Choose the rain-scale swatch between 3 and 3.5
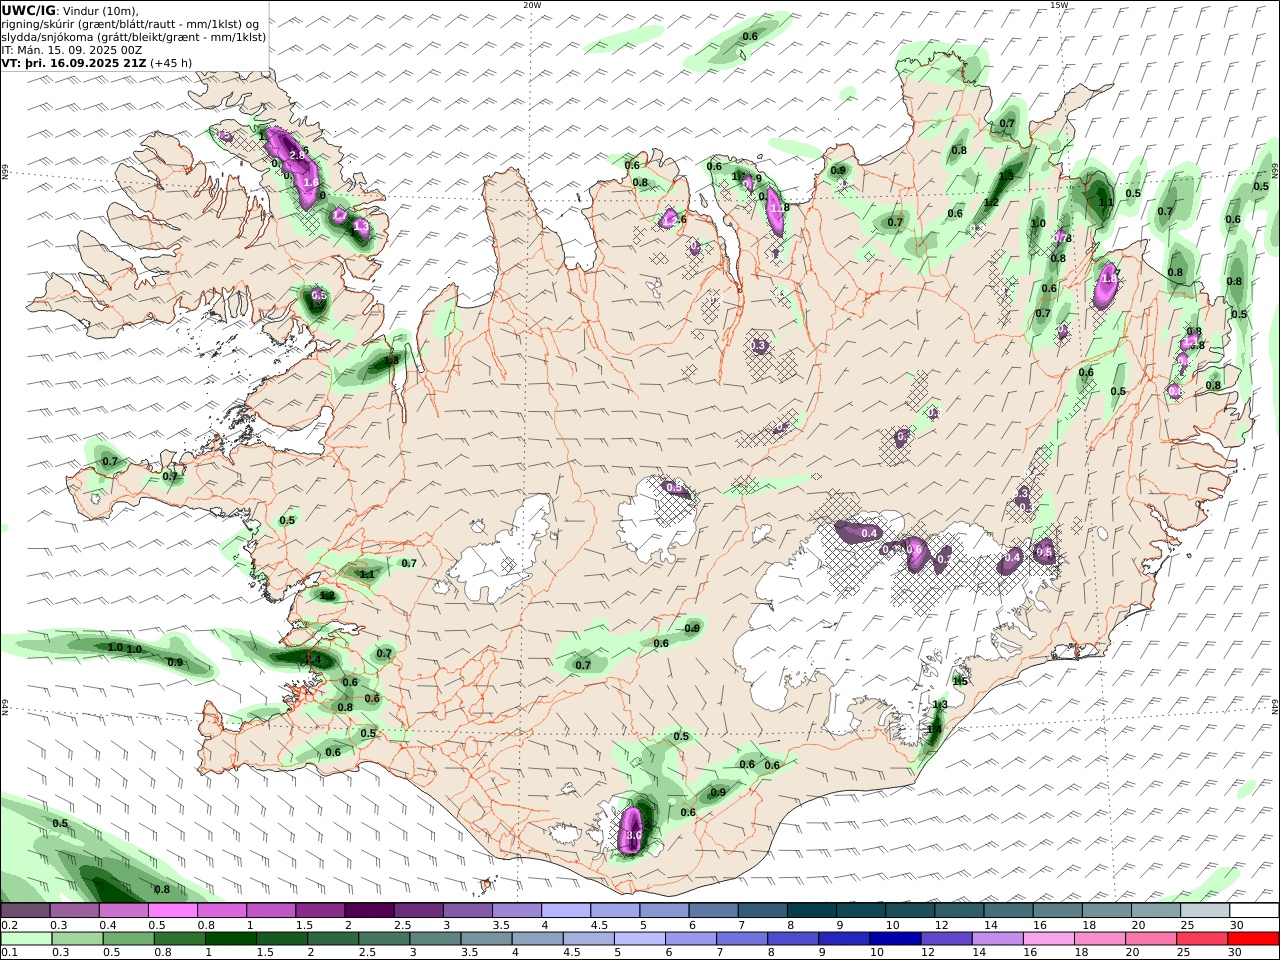This screenshot has width=1280, height=960. (x=435, y=939)
